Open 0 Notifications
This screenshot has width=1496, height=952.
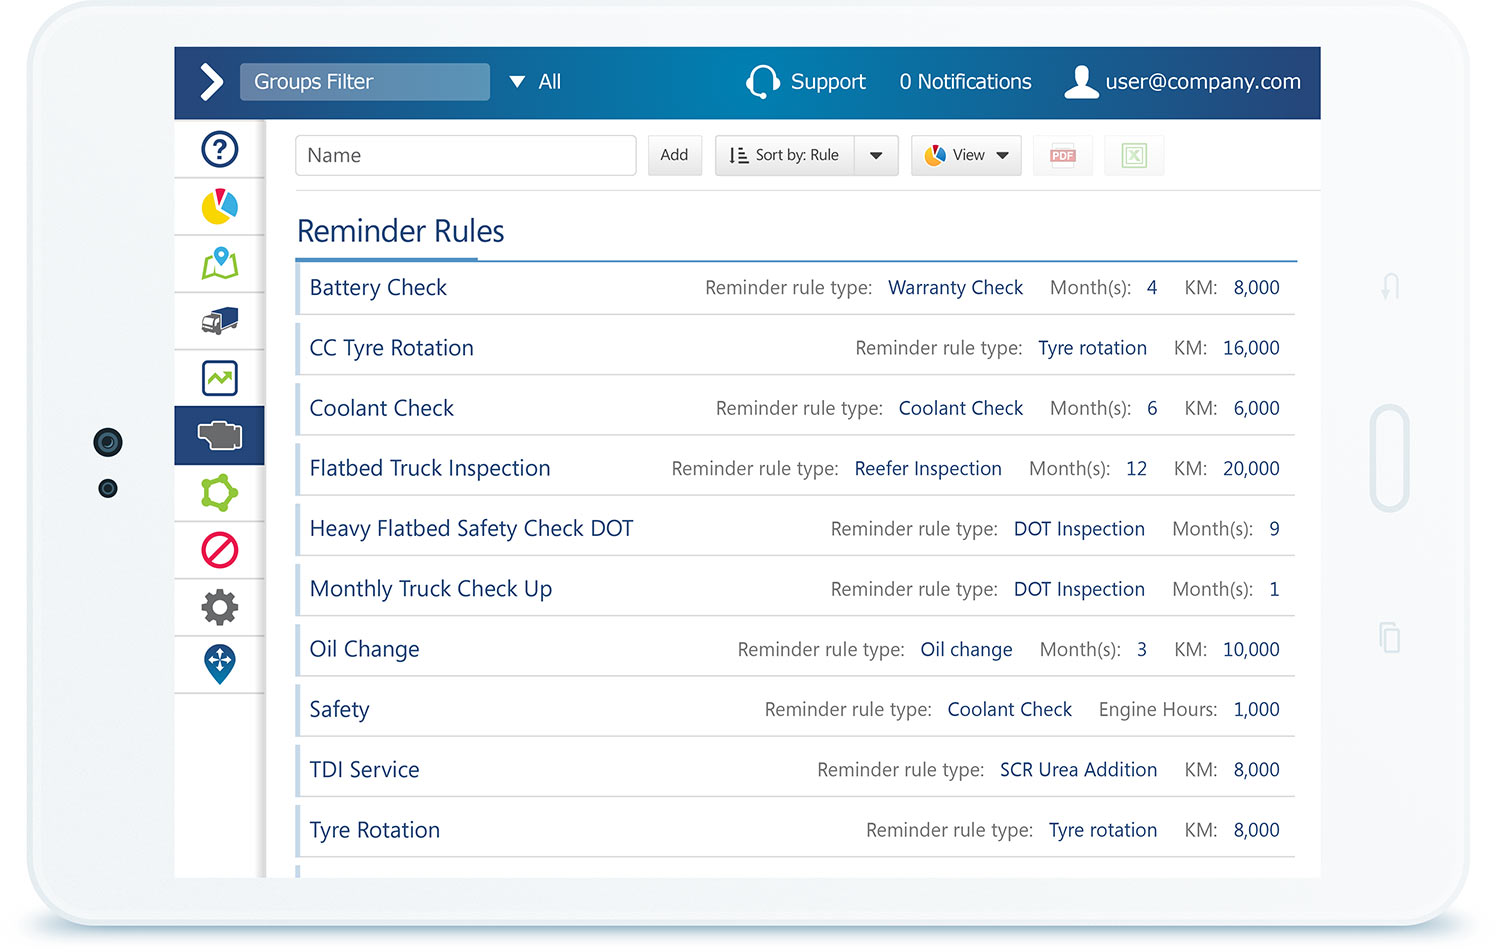point(965,82)
